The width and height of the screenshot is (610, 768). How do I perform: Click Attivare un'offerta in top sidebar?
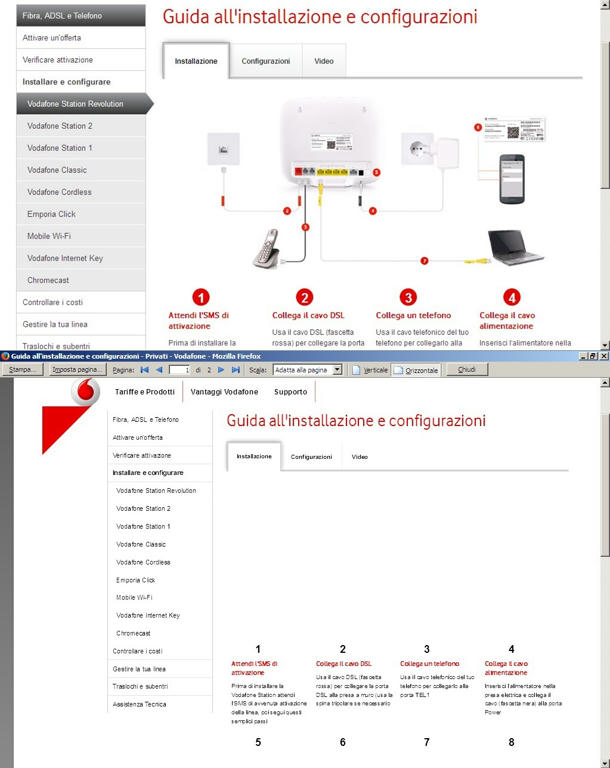pos(81,38)
